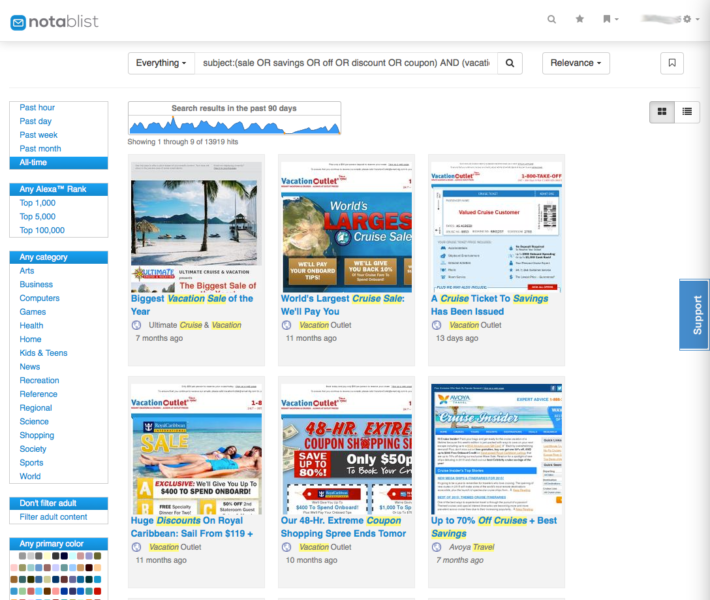
Task: Open World's Largest Cruise Sale thumbnail
Action: 346,227
